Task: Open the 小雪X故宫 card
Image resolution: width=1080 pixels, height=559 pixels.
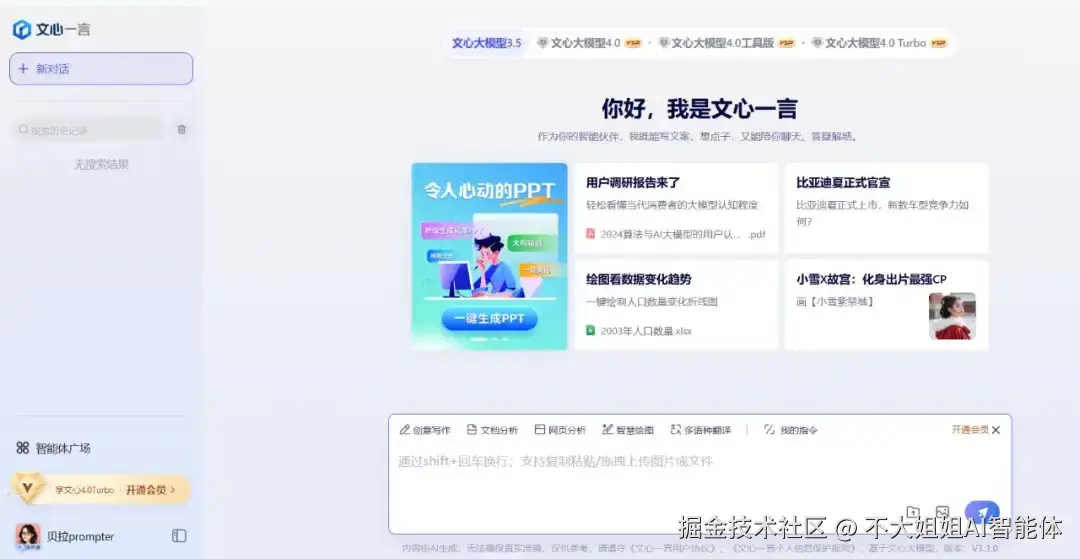Action: pos(886,305)
